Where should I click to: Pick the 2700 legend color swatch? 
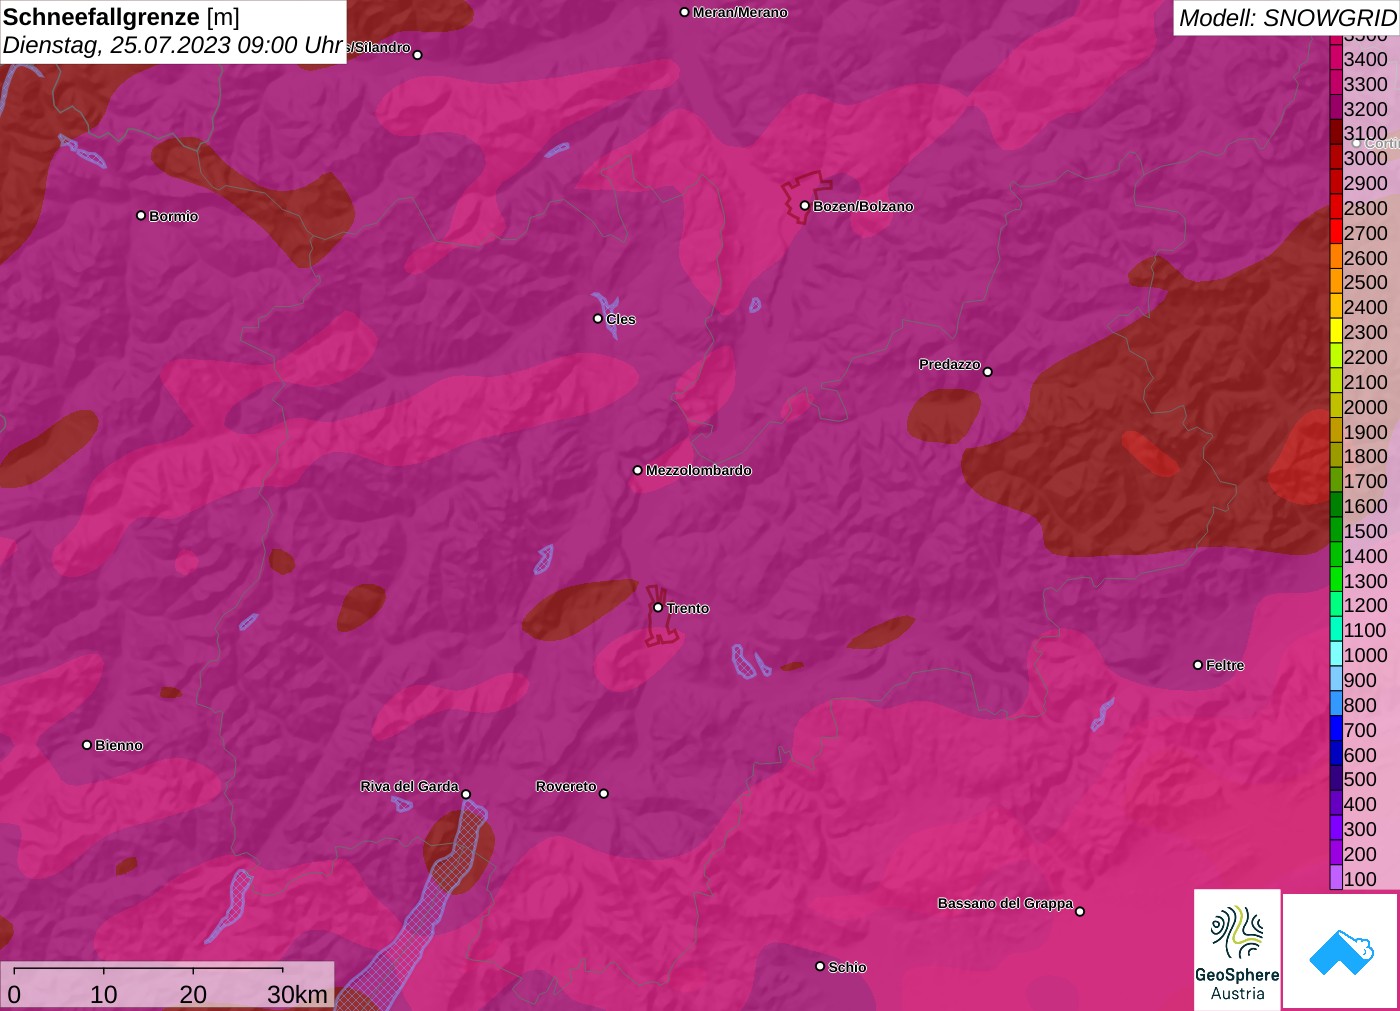coord(1336,233)
